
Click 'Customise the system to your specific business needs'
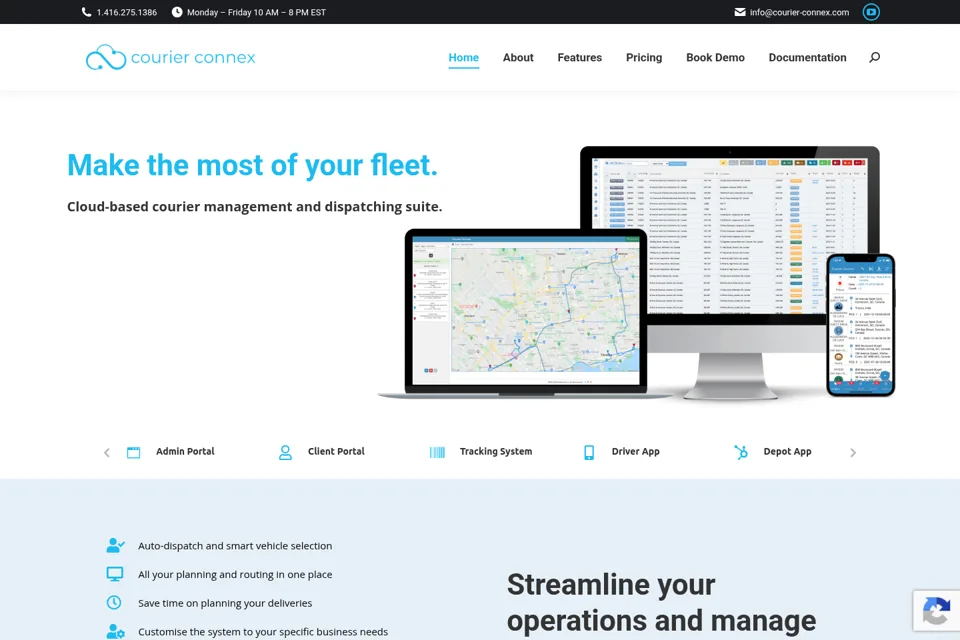263,631
